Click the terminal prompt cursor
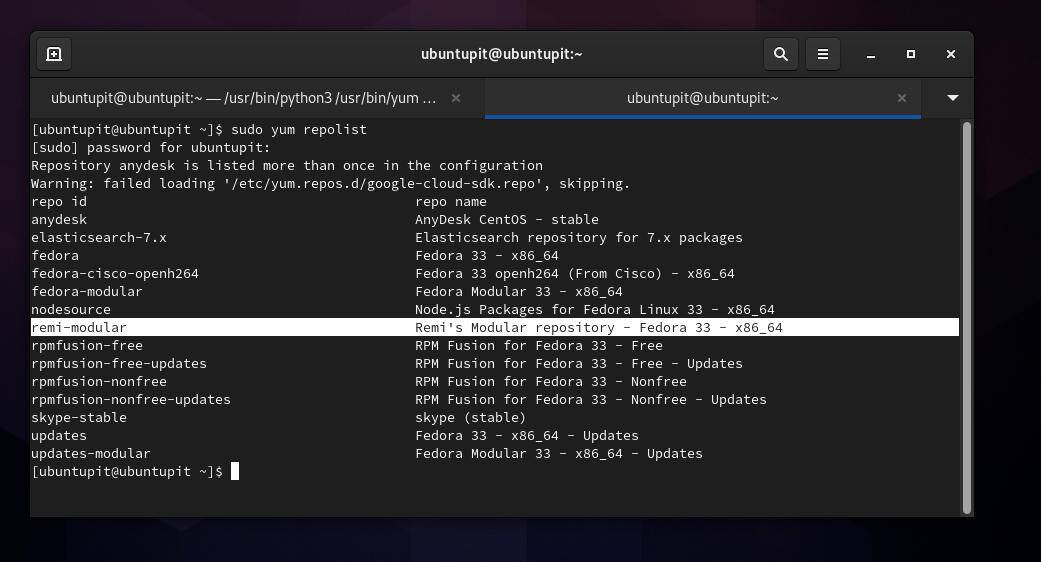 click(235, 471)
